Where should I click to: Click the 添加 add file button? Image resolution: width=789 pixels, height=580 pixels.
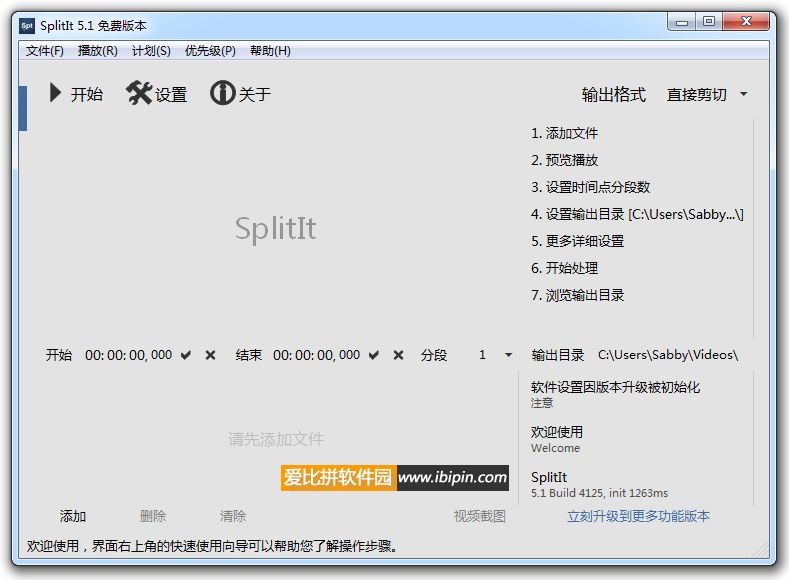pos(73,516)
